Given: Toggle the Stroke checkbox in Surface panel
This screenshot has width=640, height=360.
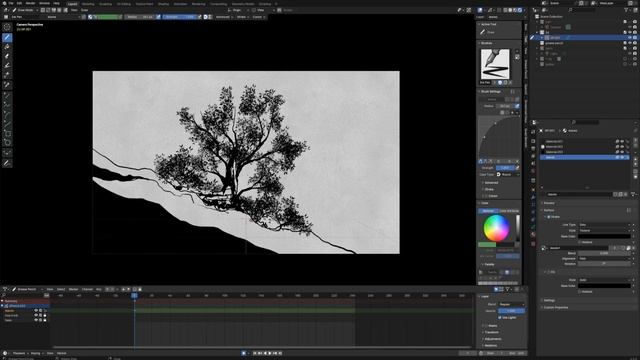Looking at the screenshot, I should (x=549, y=217).
